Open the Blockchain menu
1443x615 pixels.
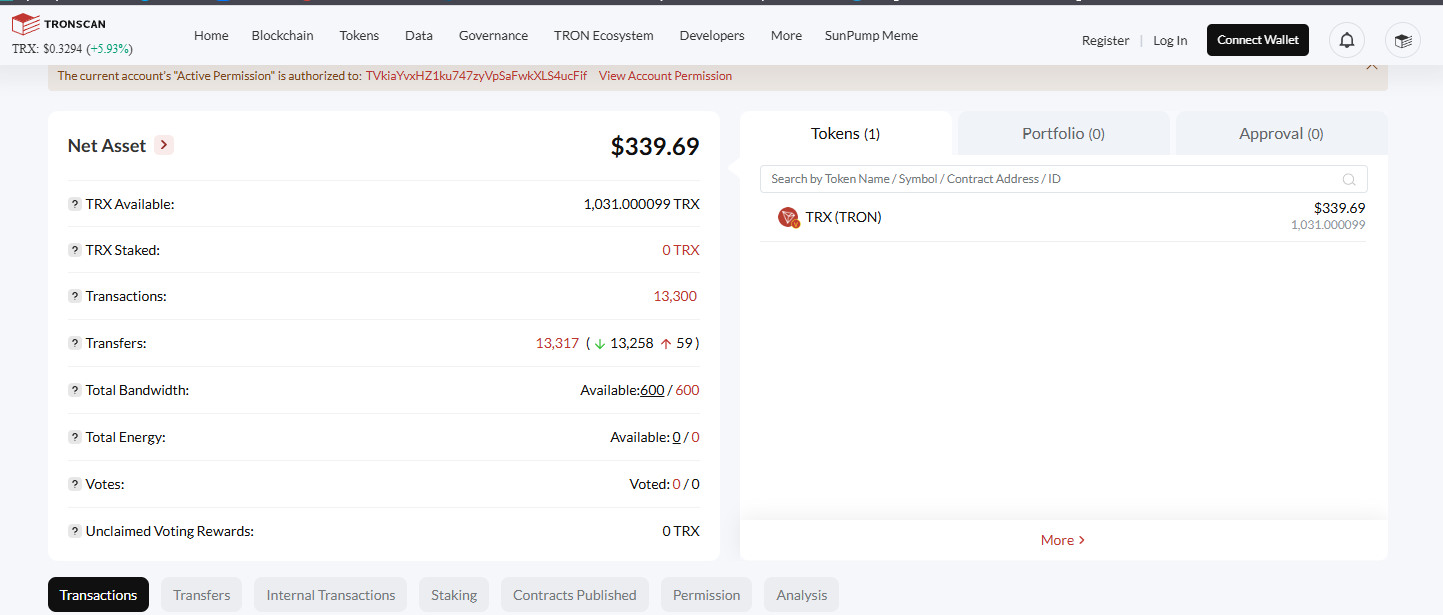282,35
